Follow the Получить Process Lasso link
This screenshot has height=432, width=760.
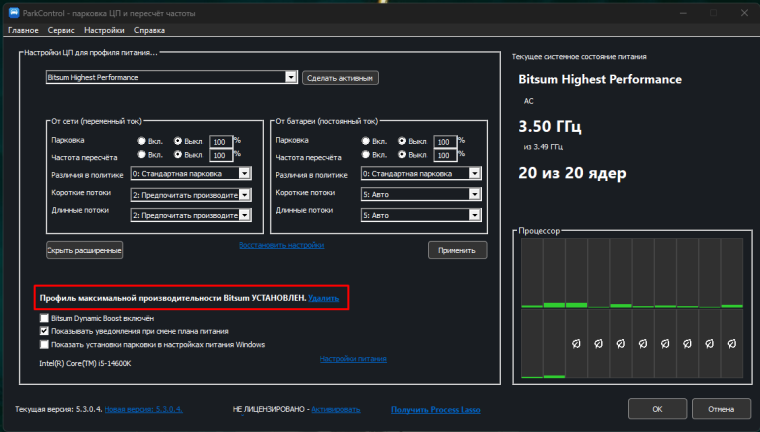pos(435,410)
